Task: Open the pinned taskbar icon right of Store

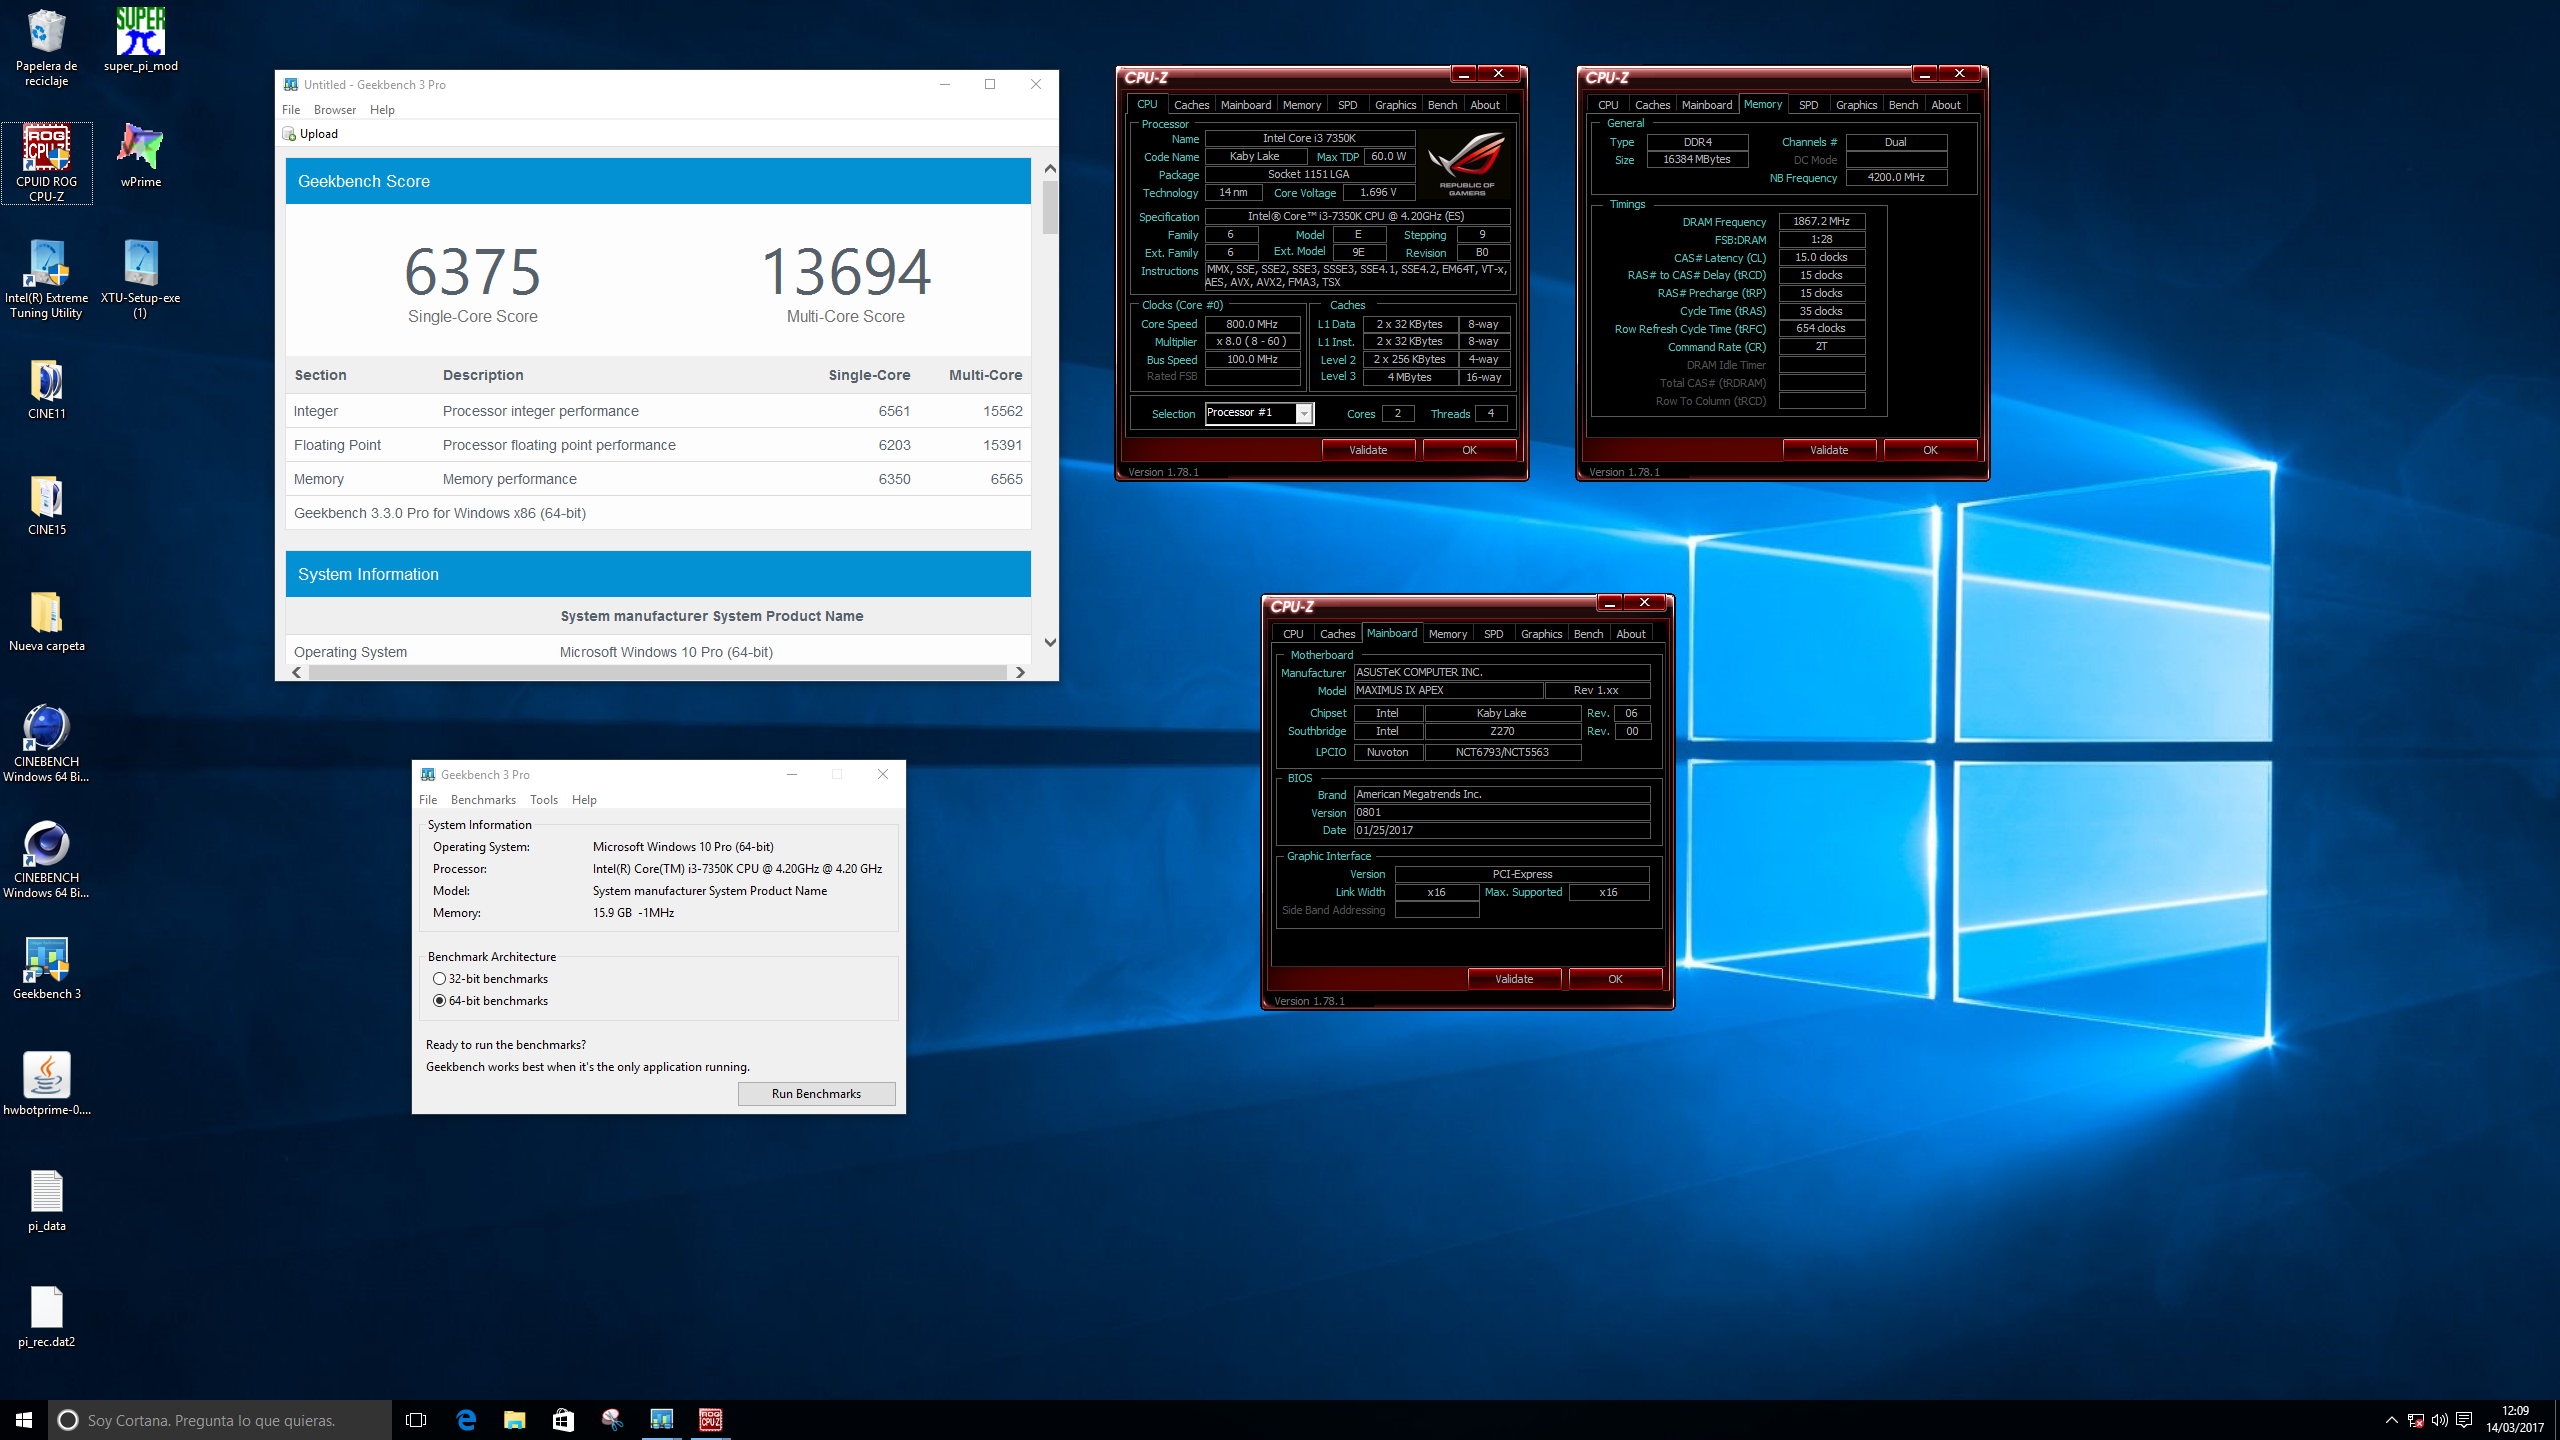Action: point(612,1420)
